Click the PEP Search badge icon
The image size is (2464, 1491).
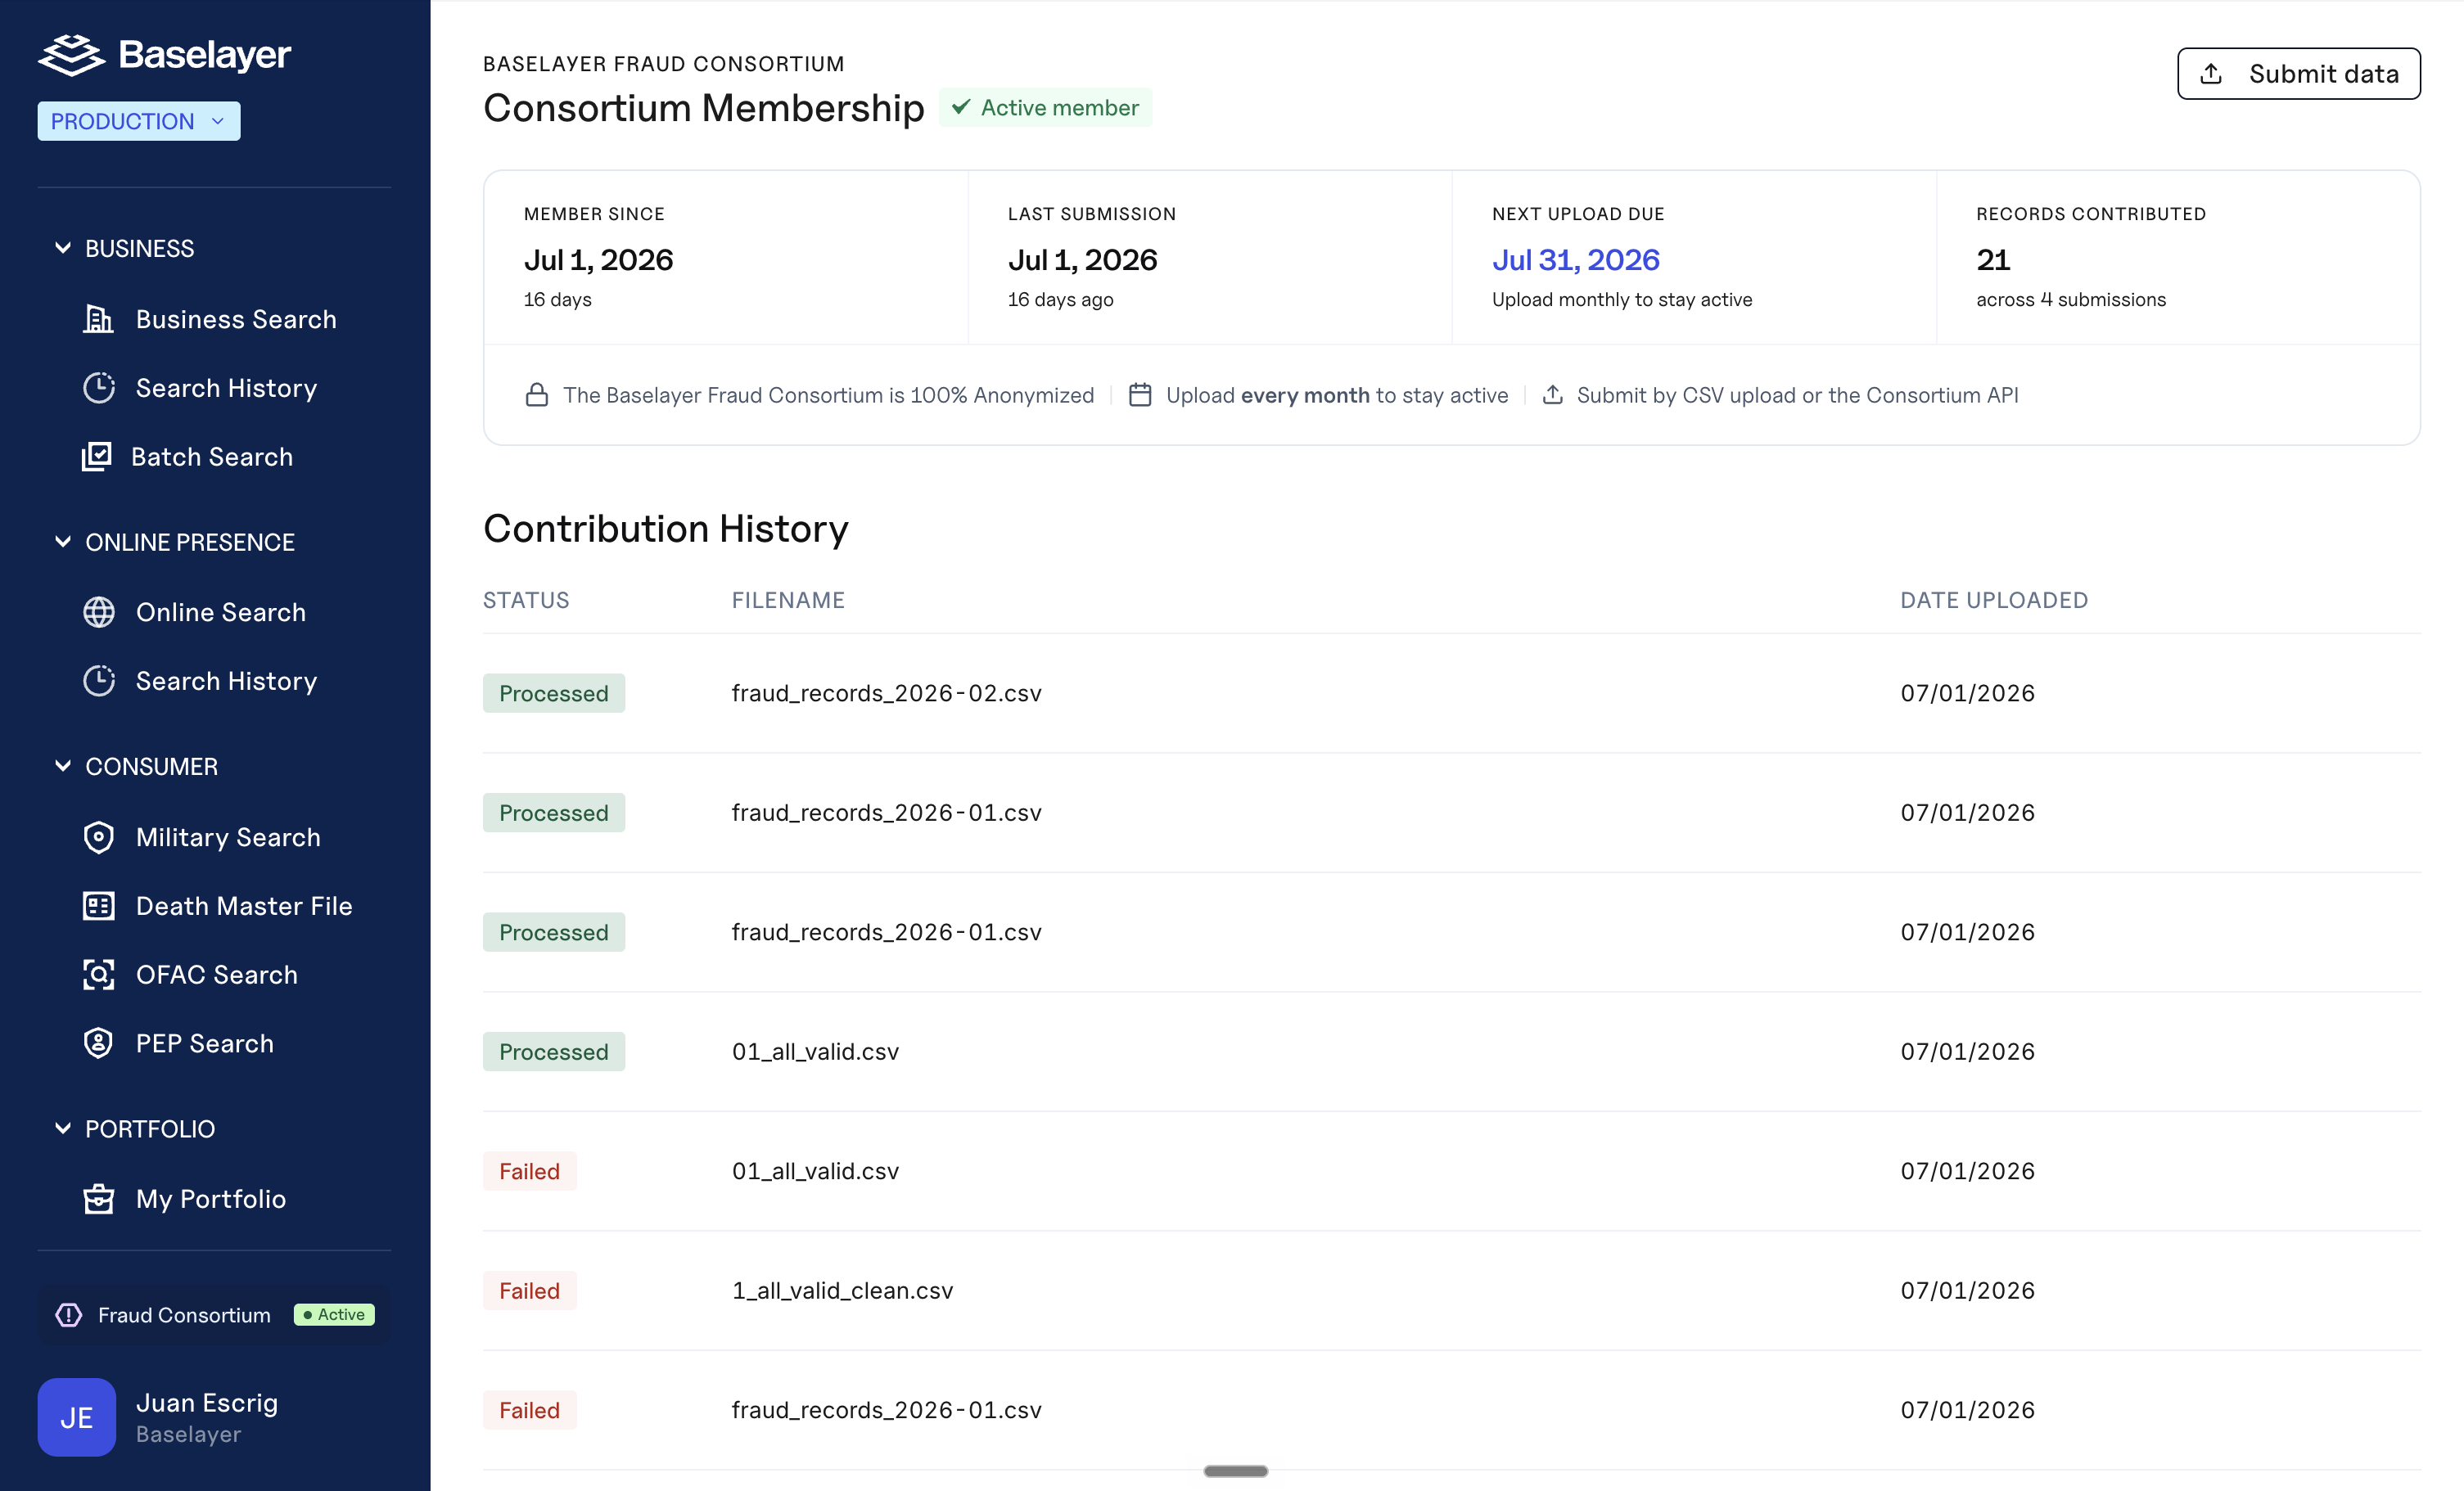(x=98, y=1043)
